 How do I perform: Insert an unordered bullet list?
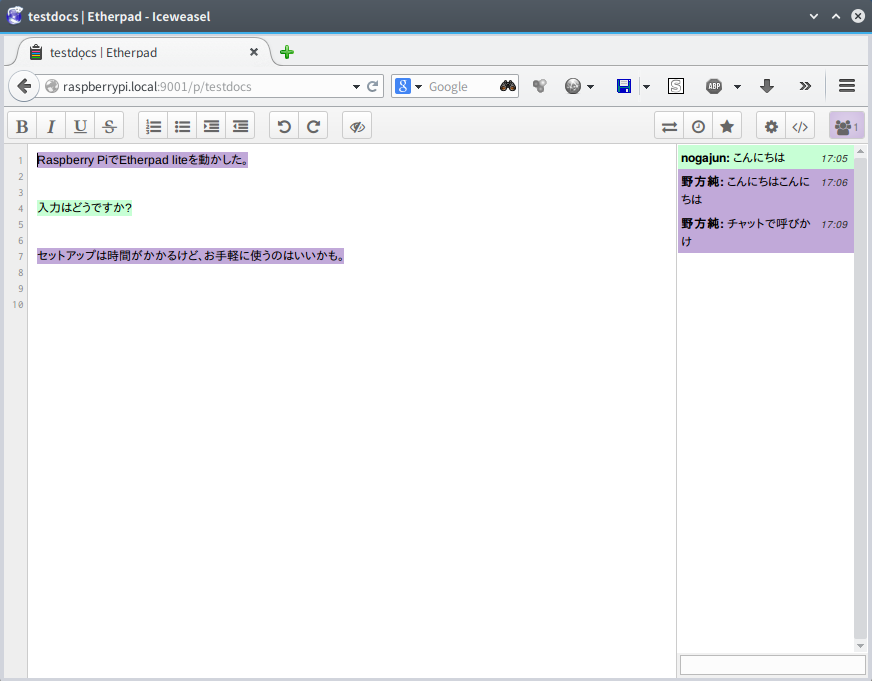[x=182, y=126]
